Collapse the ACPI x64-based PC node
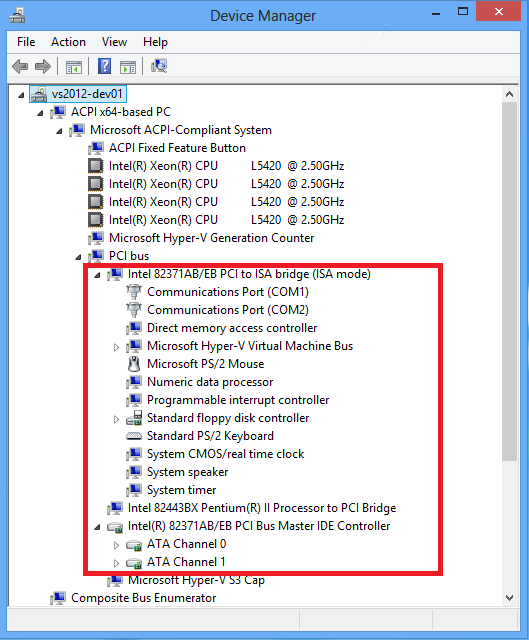The image size is (529, 640). (x=40, y=113)
